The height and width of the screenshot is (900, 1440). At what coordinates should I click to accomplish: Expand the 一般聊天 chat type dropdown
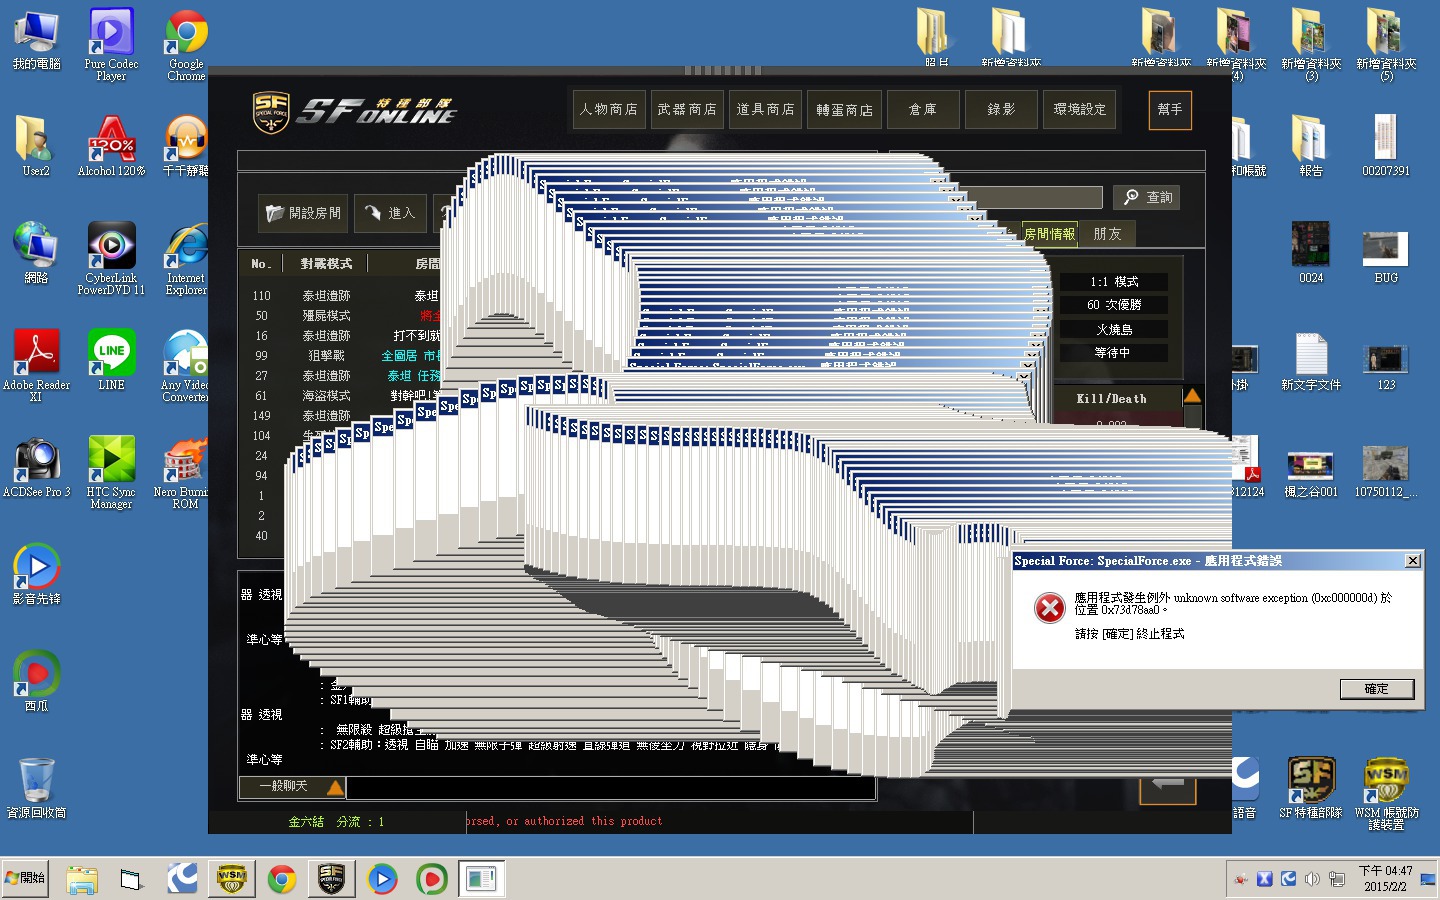335,788
